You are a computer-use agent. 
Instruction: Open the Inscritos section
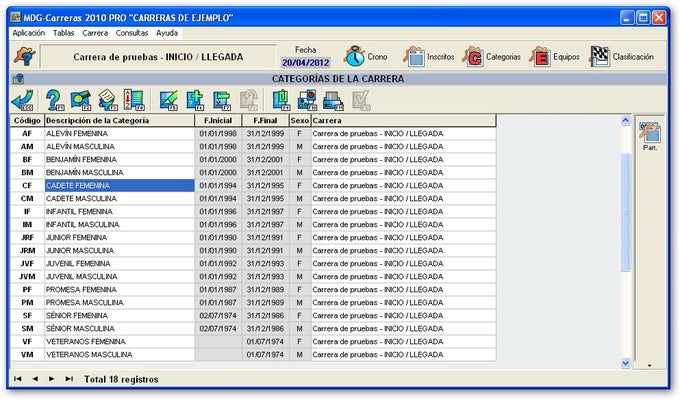point(428,56)
